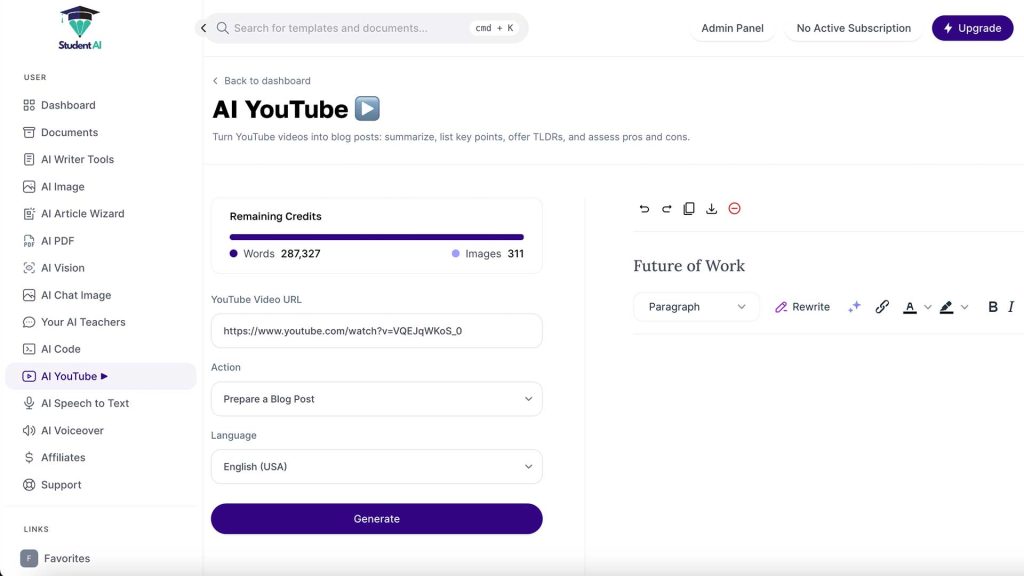
Task: Click the YouTube Video URL input field
Action: pos(376,330)
